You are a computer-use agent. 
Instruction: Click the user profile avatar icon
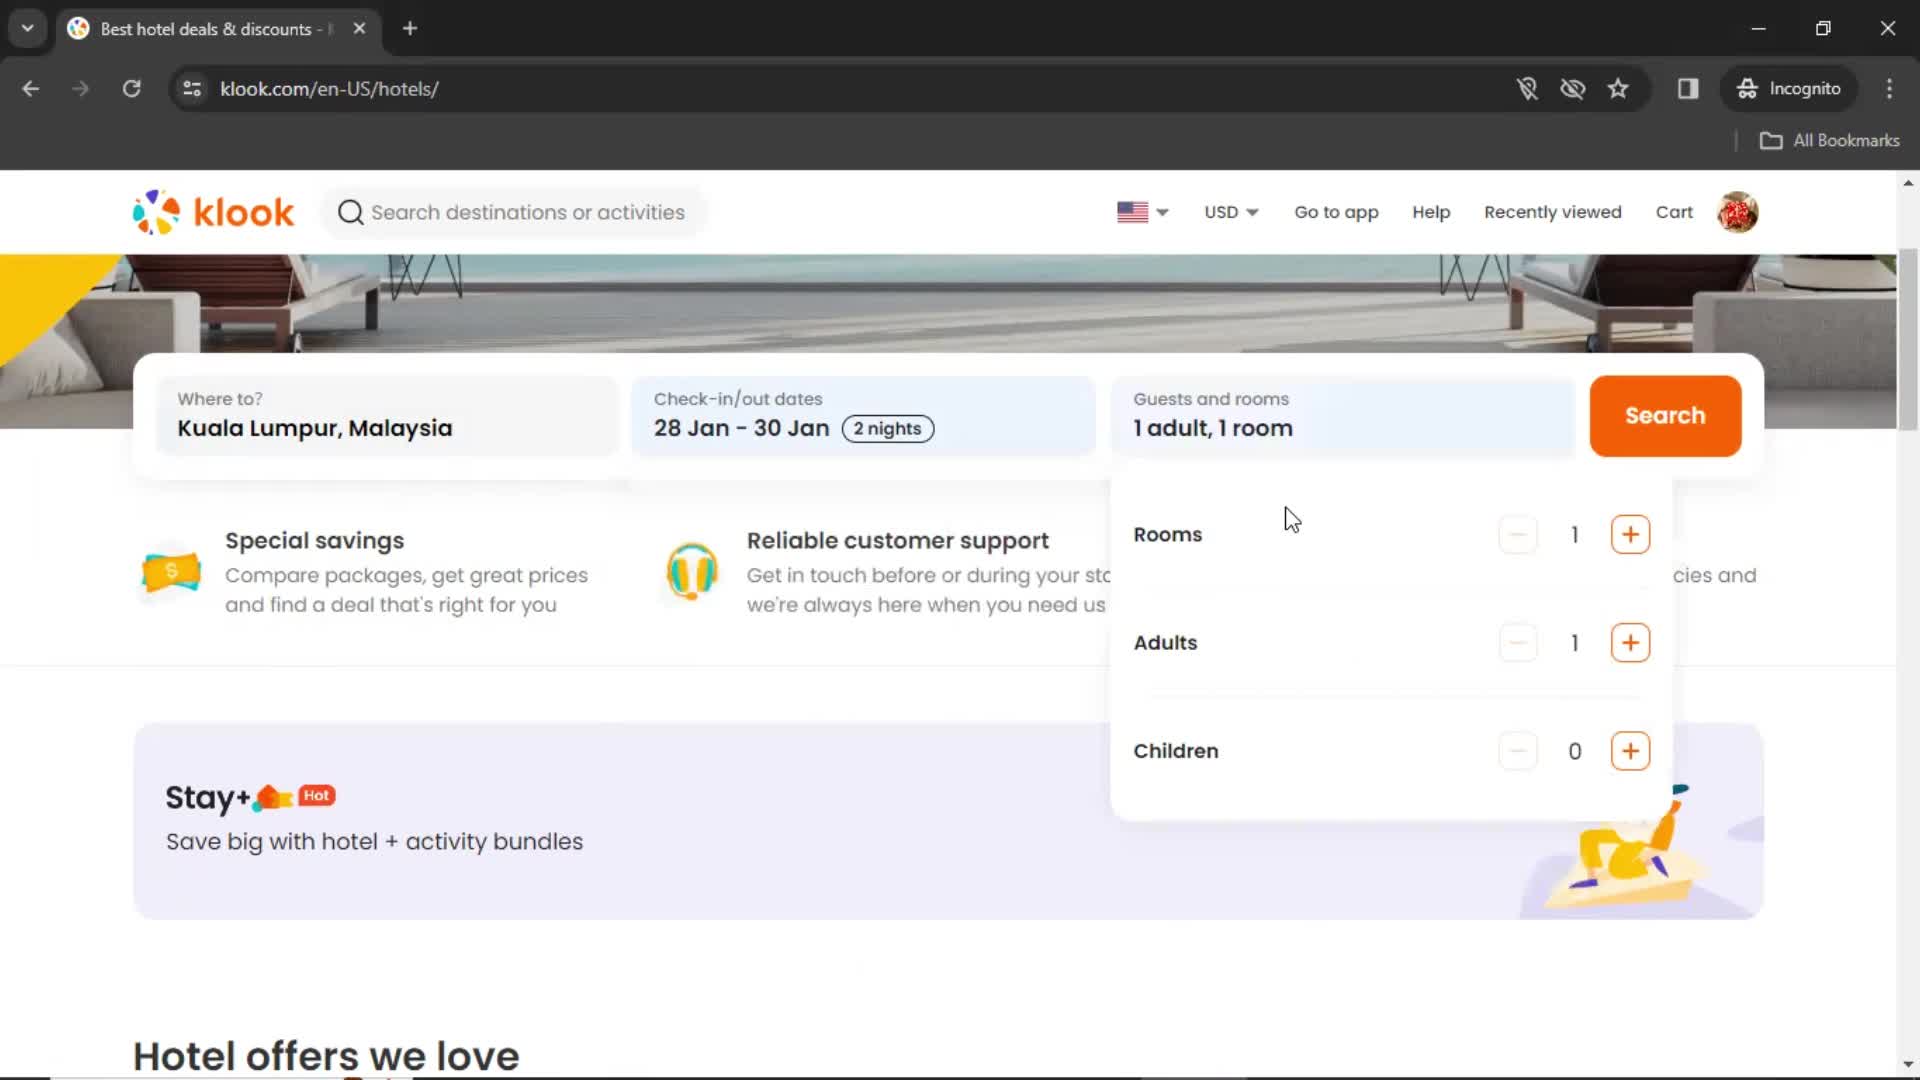(x=1738, y=212)
